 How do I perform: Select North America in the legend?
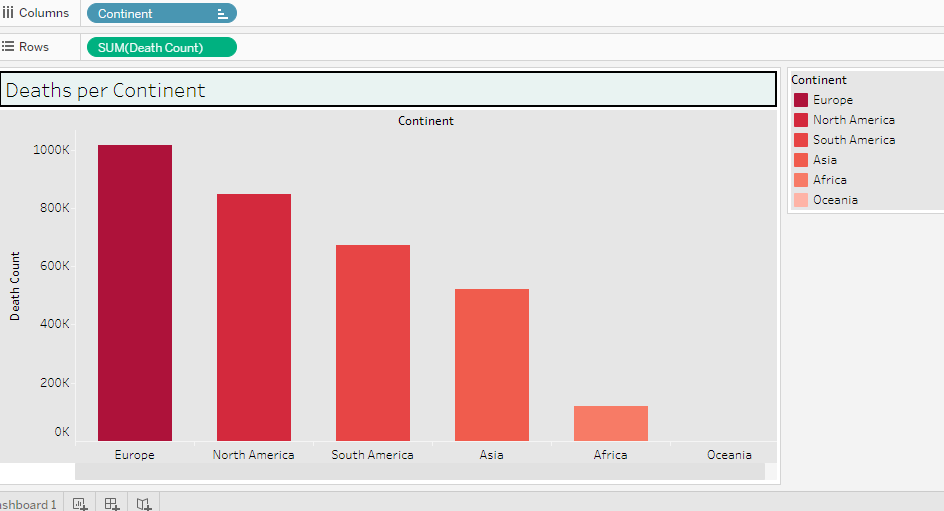(x=853, y=120)
